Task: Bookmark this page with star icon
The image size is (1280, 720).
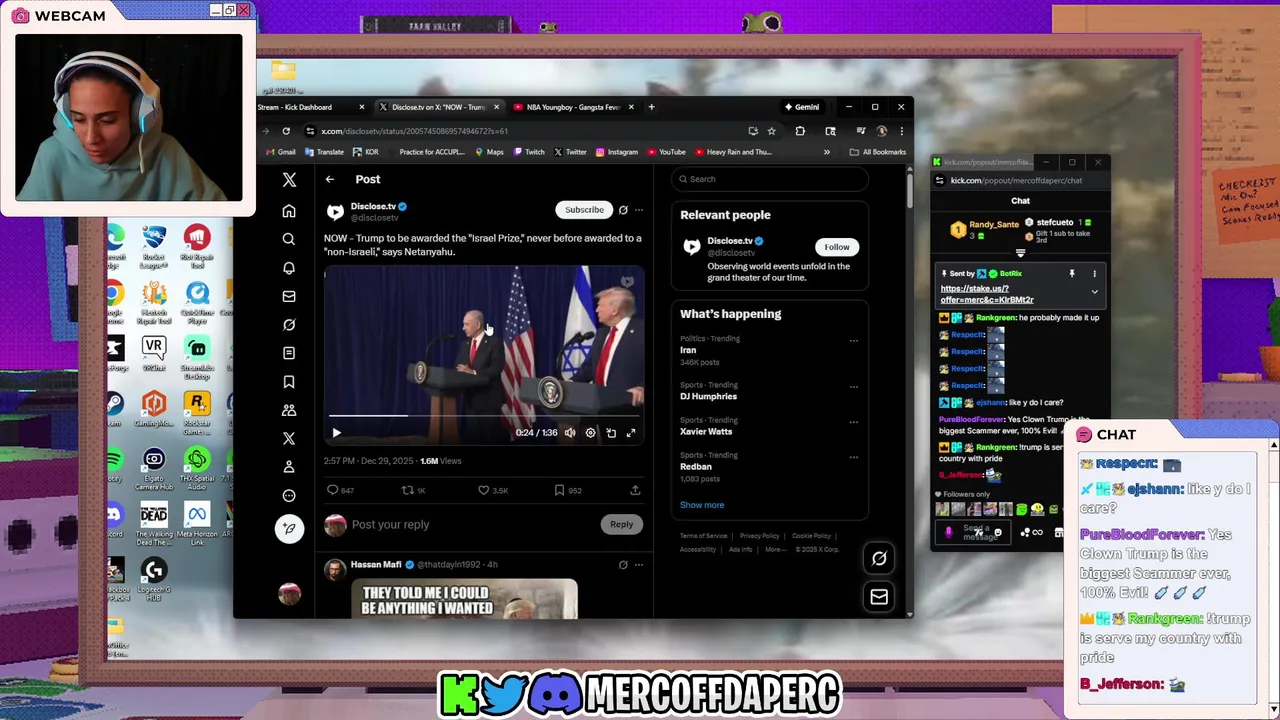Action: tap(771, 131)
